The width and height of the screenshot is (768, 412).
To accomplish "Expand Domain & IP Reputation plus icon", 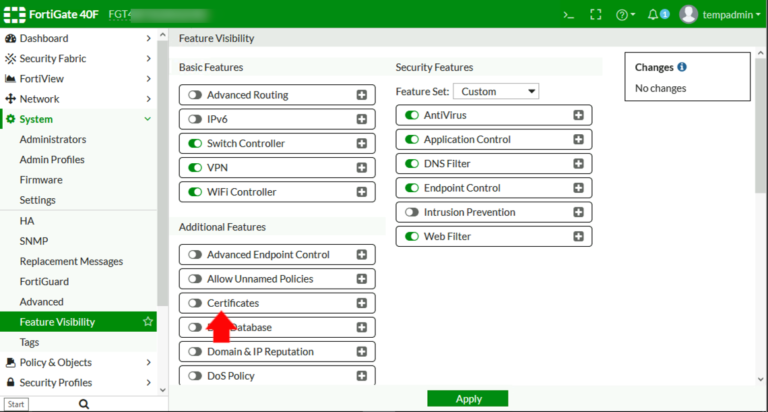I will (x=361, y=352).
